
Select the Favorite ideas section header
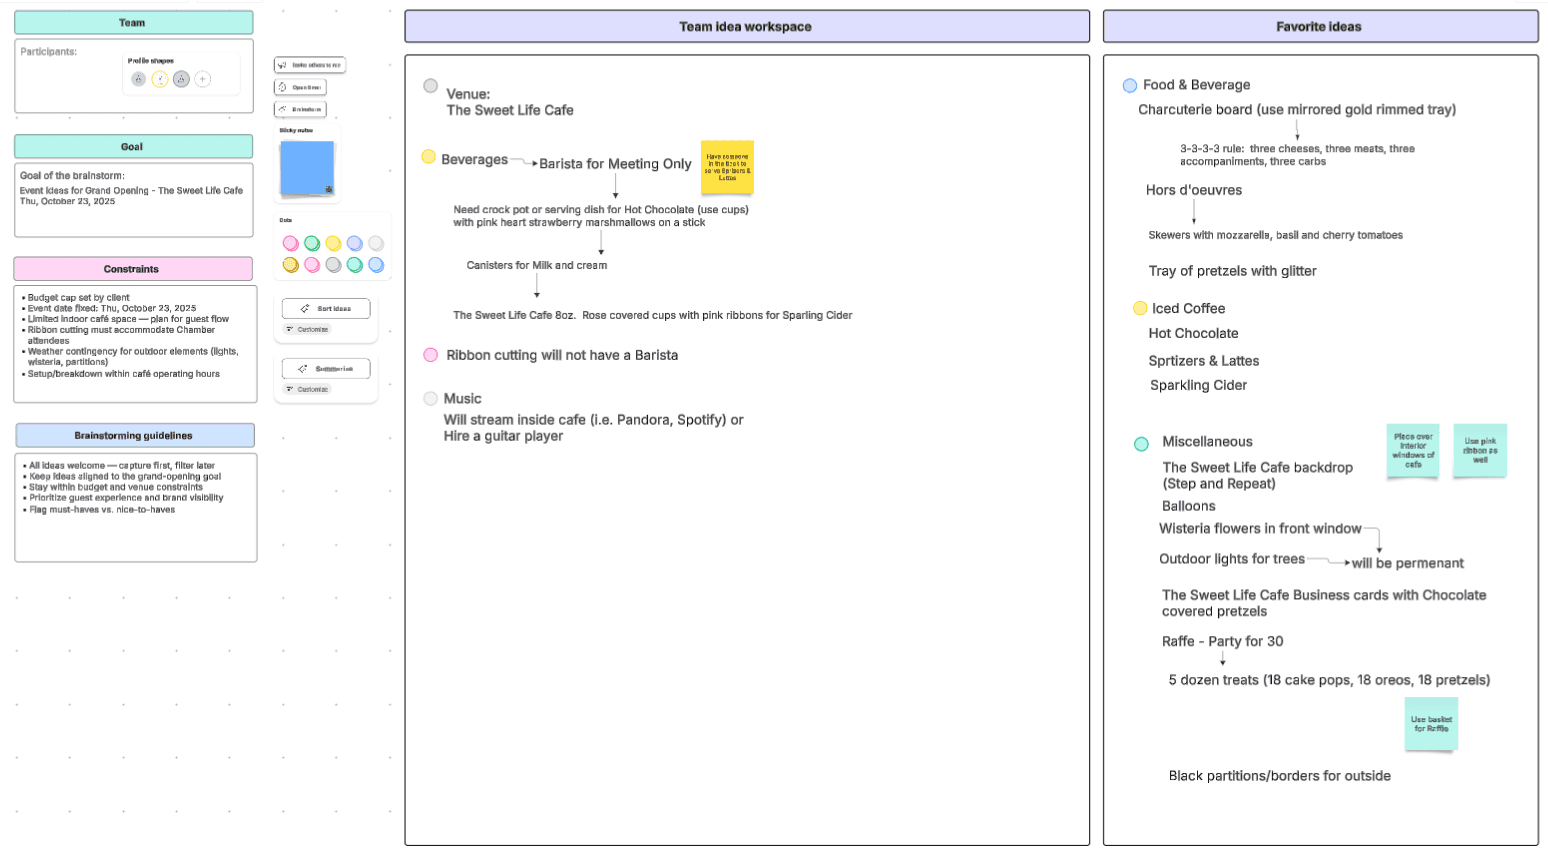tap(1320, 27)
